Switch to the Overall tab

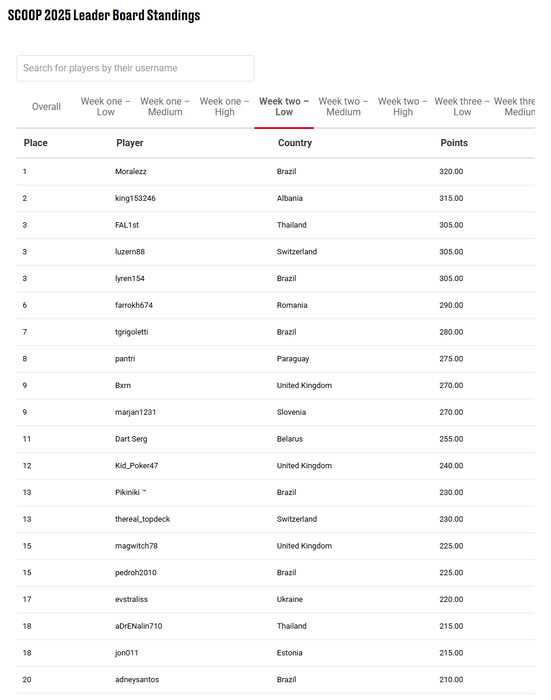point(46,107)
